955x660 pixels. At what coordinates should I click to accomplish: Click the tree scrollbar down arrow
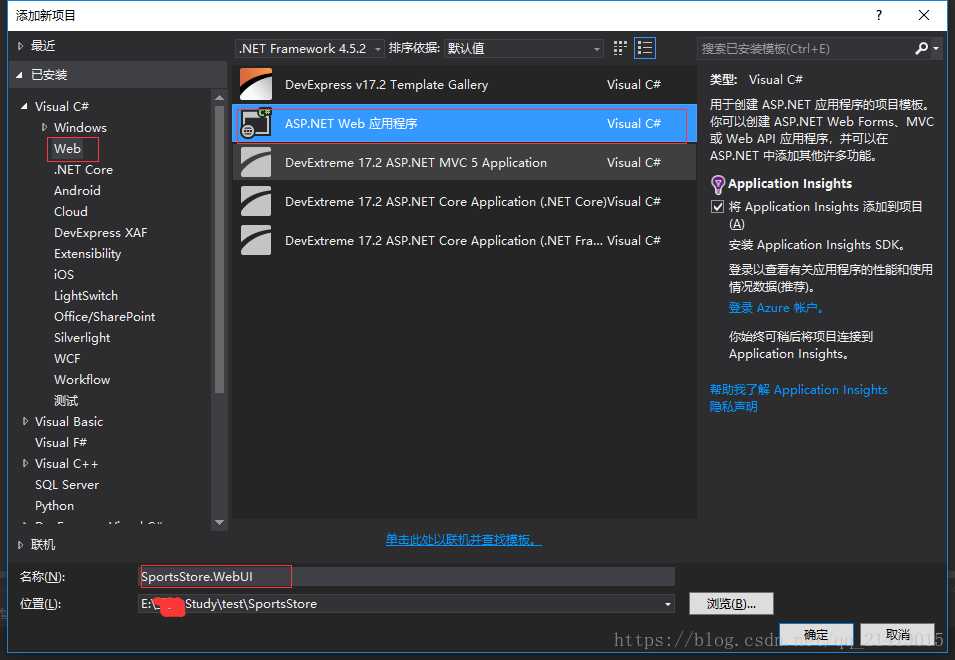pyautogui.click(x=219, y=522)
